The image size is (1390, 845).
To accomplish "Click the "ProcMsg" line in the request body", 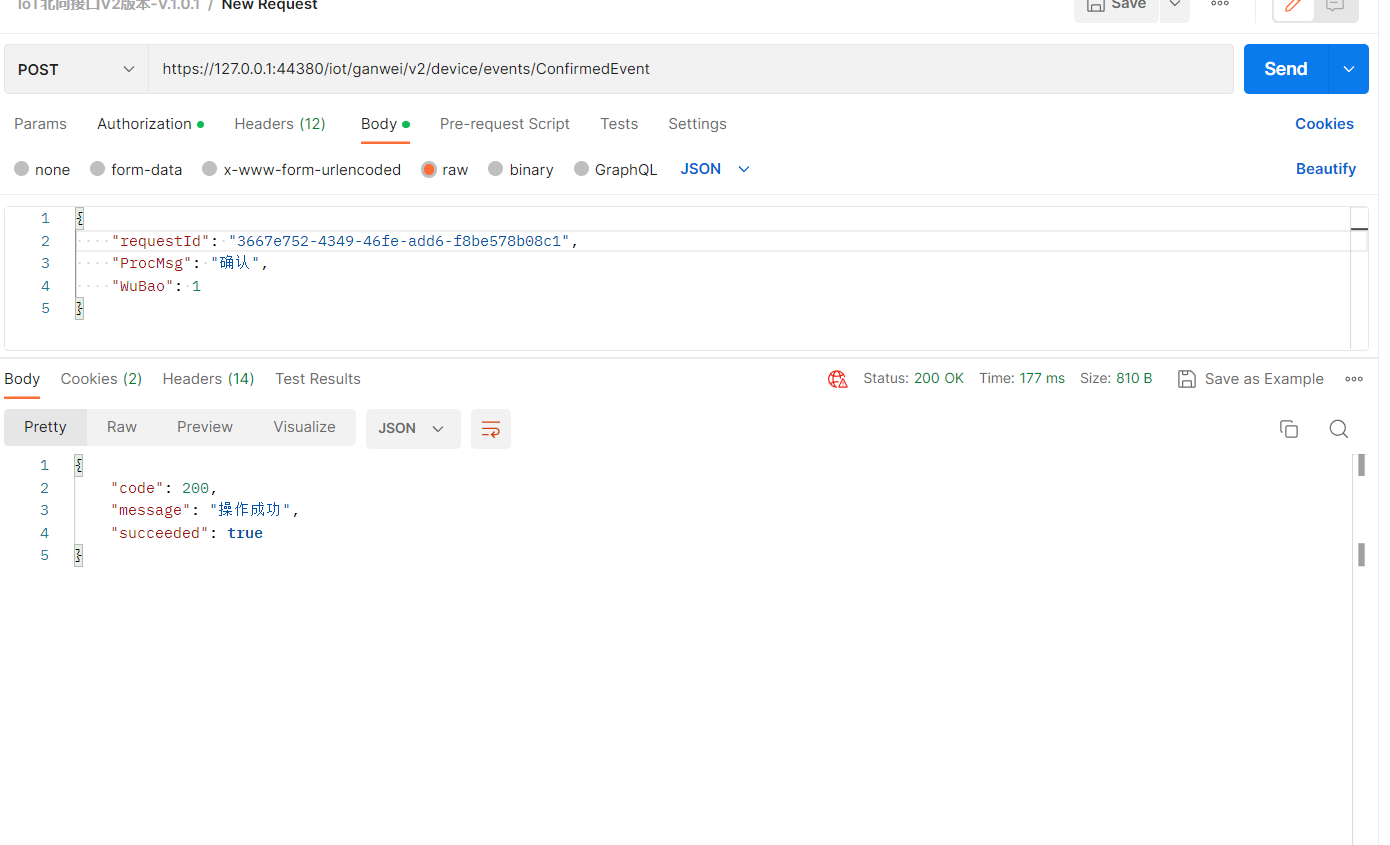I will click(x=191, y=264).
